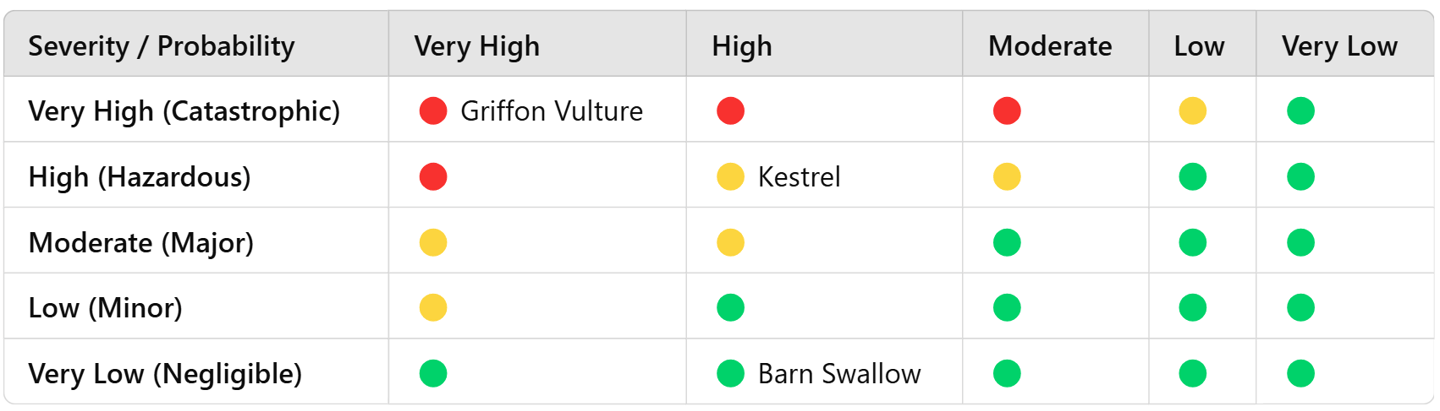Select the Kestrel text label
The height and width of the screenshot is (411, 1440).
point(799,177)
